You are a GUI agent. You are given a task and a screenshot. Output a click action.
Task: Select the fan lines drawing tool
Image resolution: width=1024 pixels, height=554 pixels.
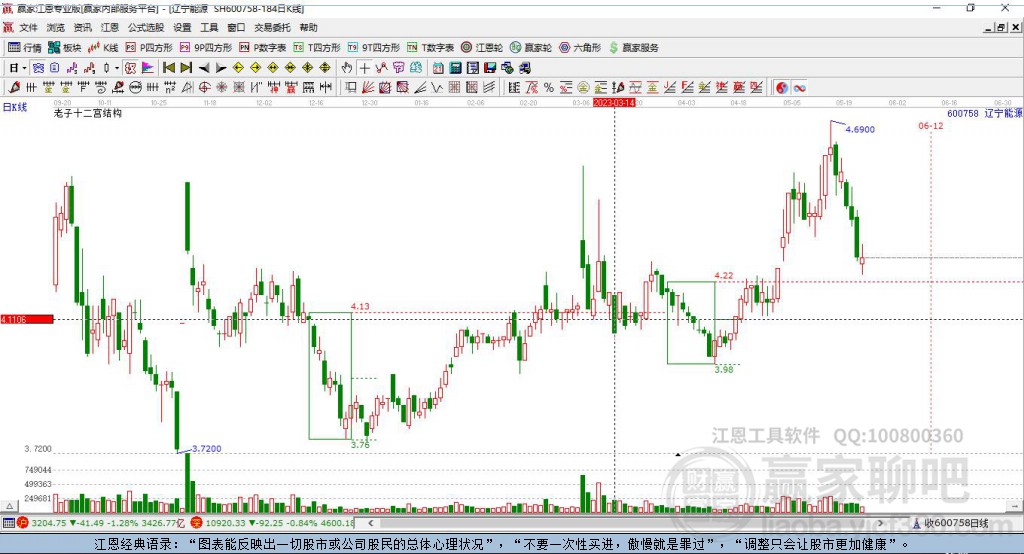pos(368,87)
